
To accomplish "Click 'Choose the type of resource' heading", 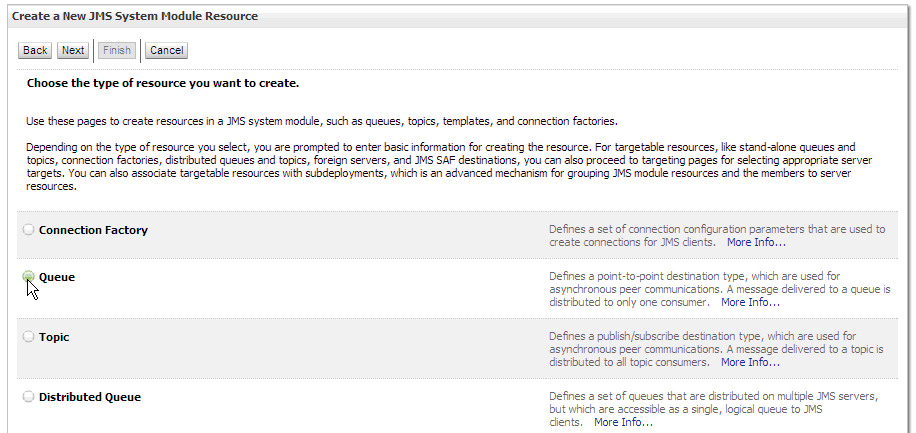I will (x=163, y=83).
